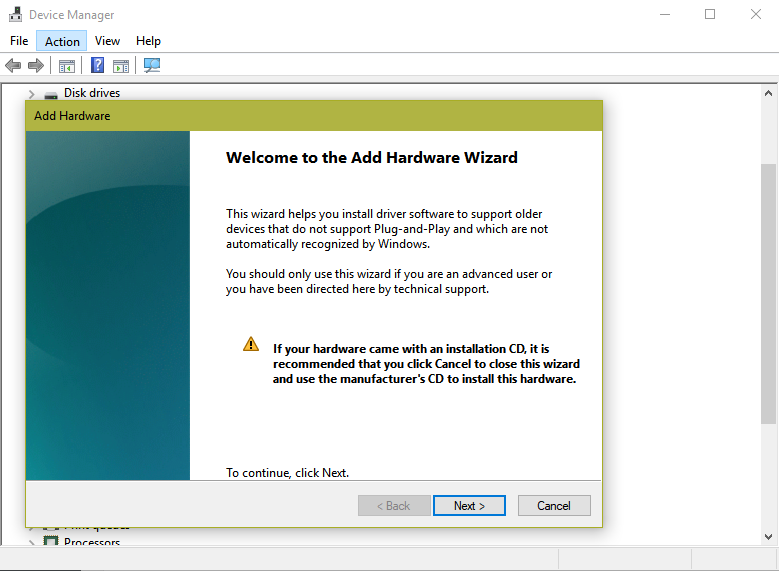Click the Add Hardware dialog title bar
Viewport: 779px width, 571px height.
314,116
